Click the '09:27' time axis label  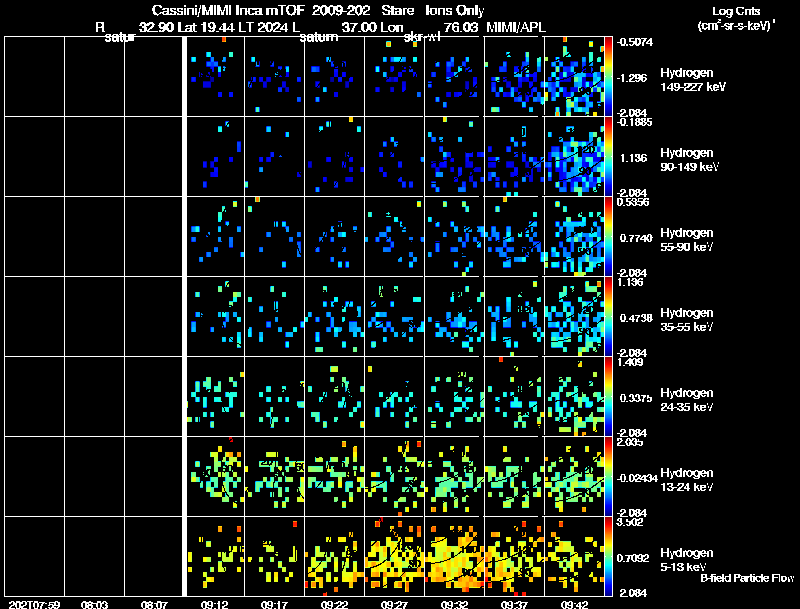[x=394, y=604]
